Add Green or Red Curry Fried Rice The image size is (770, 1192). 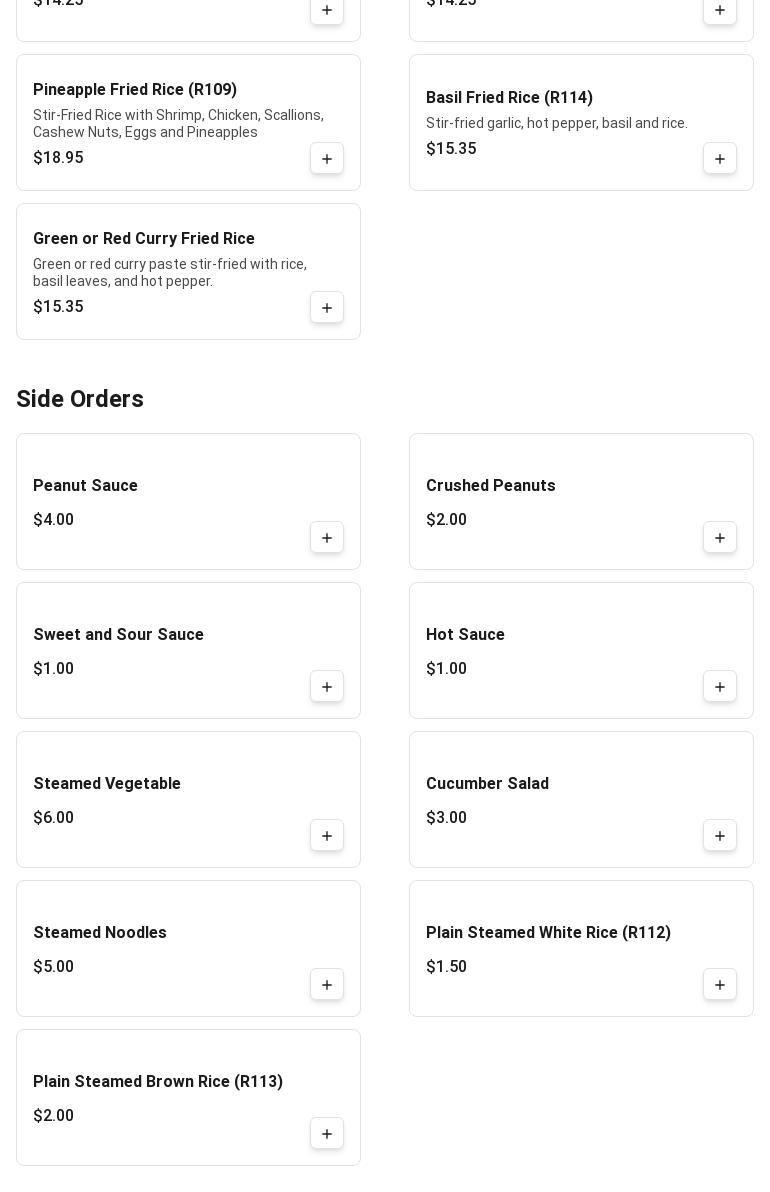point(327,308)
